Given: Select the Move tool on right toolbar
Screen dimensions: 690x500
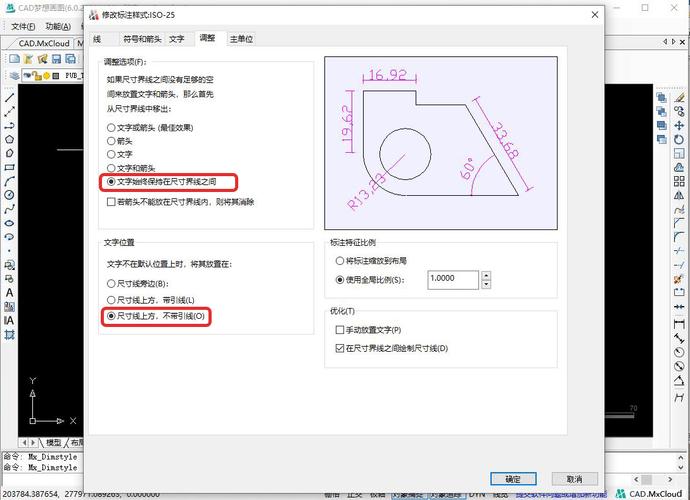Looking at the screenshot, I should pyautogui.click(x=679, y=126).
